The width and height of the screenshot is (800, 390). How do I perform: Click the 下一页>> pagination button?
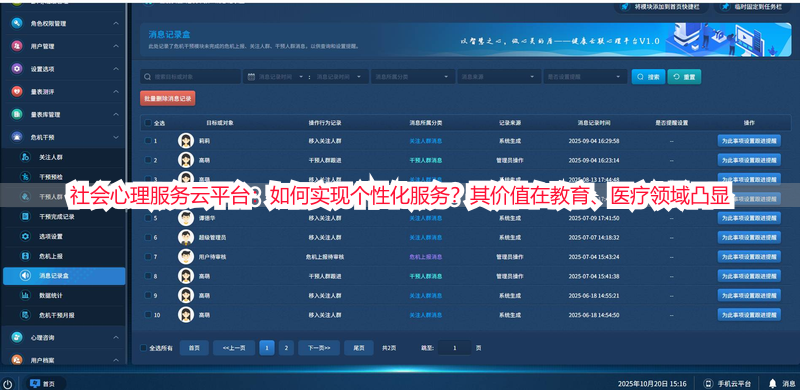click(x=319, y=348)
